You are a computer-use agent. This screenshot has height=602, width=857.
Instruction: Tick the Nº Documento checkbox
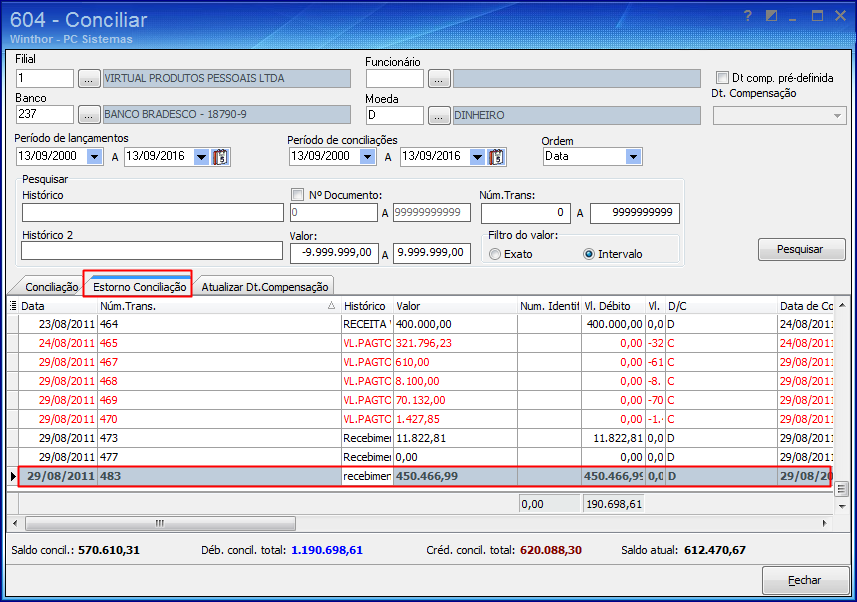point(298,195)
